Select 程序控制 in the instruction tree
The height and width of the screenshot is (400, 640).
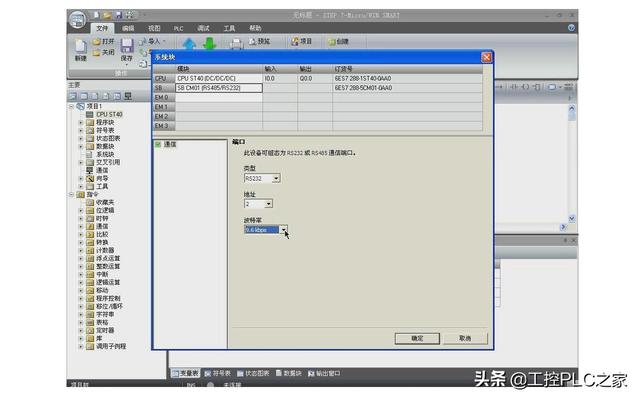coord(108,298)
